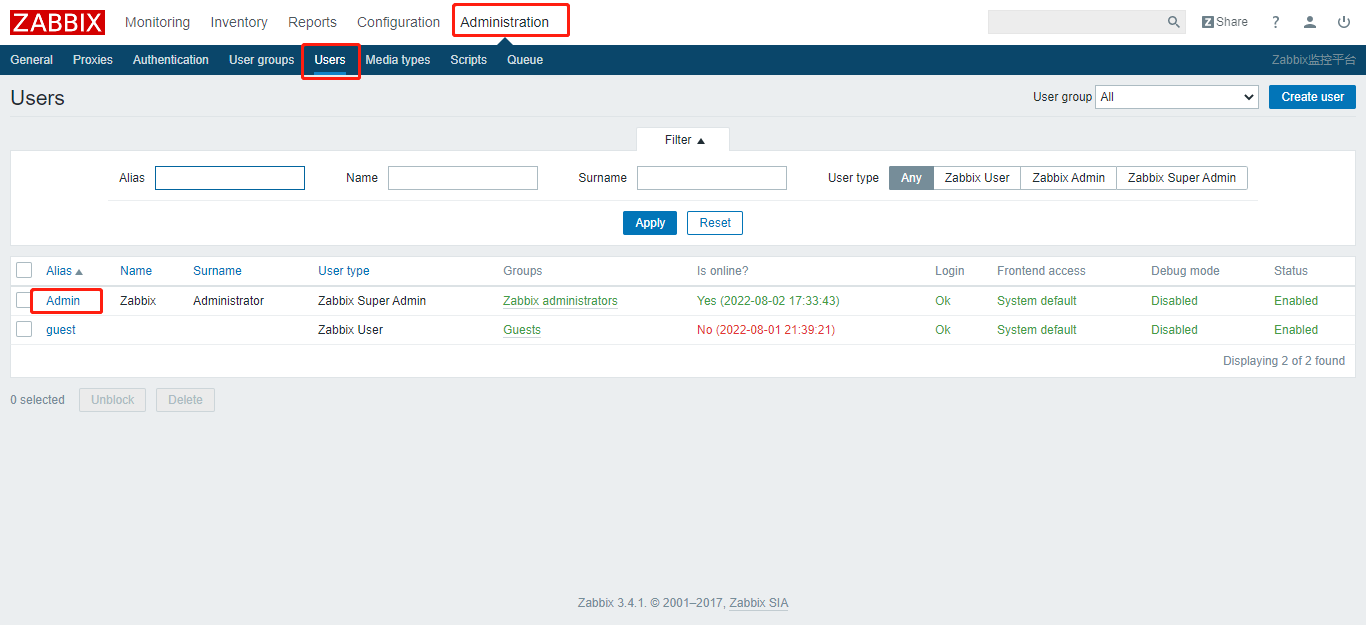This screenshot has height=625, width=1366.
Task: Click the disabled Unblock button
Action: click(x=112, y=400)
